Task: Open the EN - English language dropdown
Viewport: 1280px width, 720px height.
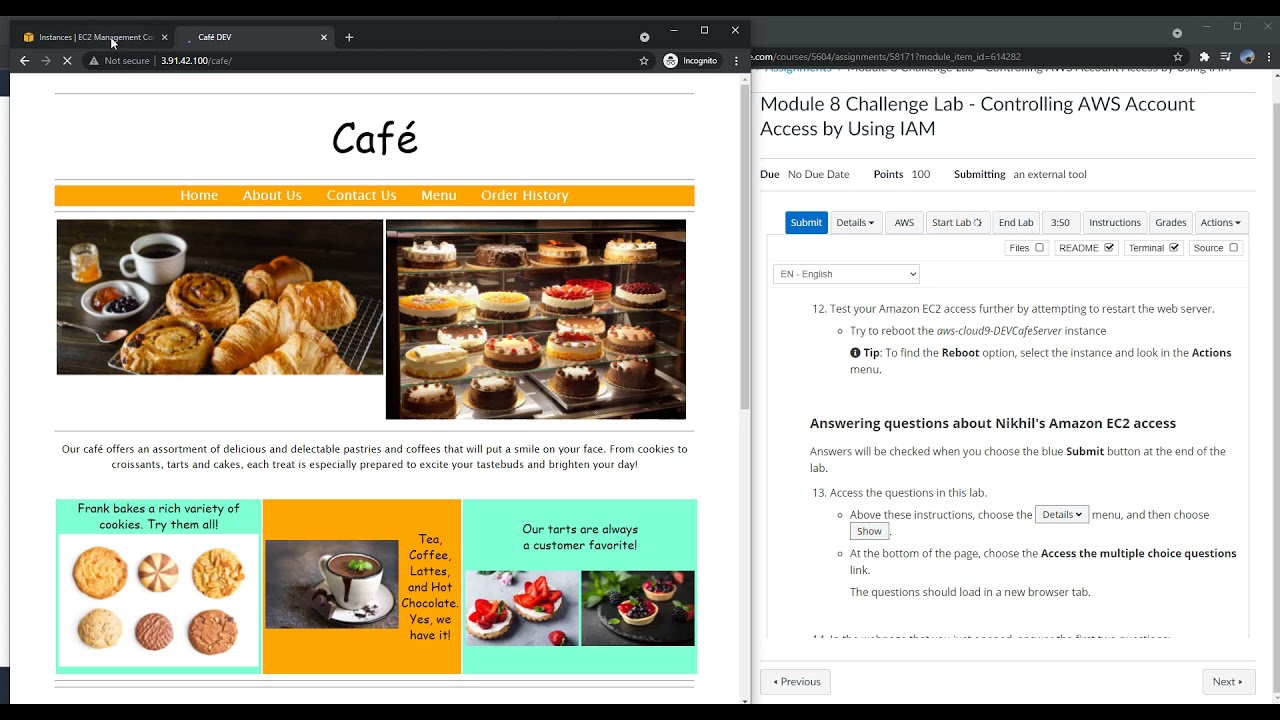Action: (x=846, y=274)
